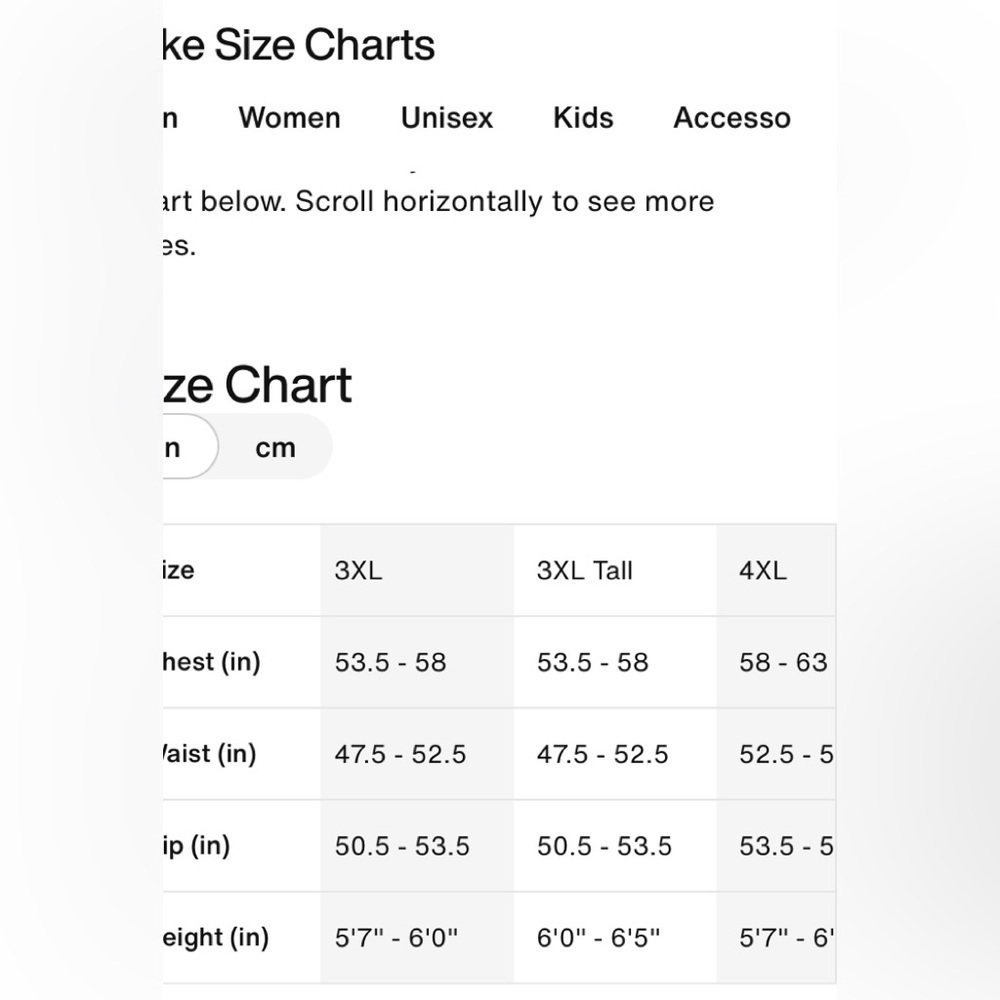
Task: Click the Chest (in) row label
Action: point(211,662)
